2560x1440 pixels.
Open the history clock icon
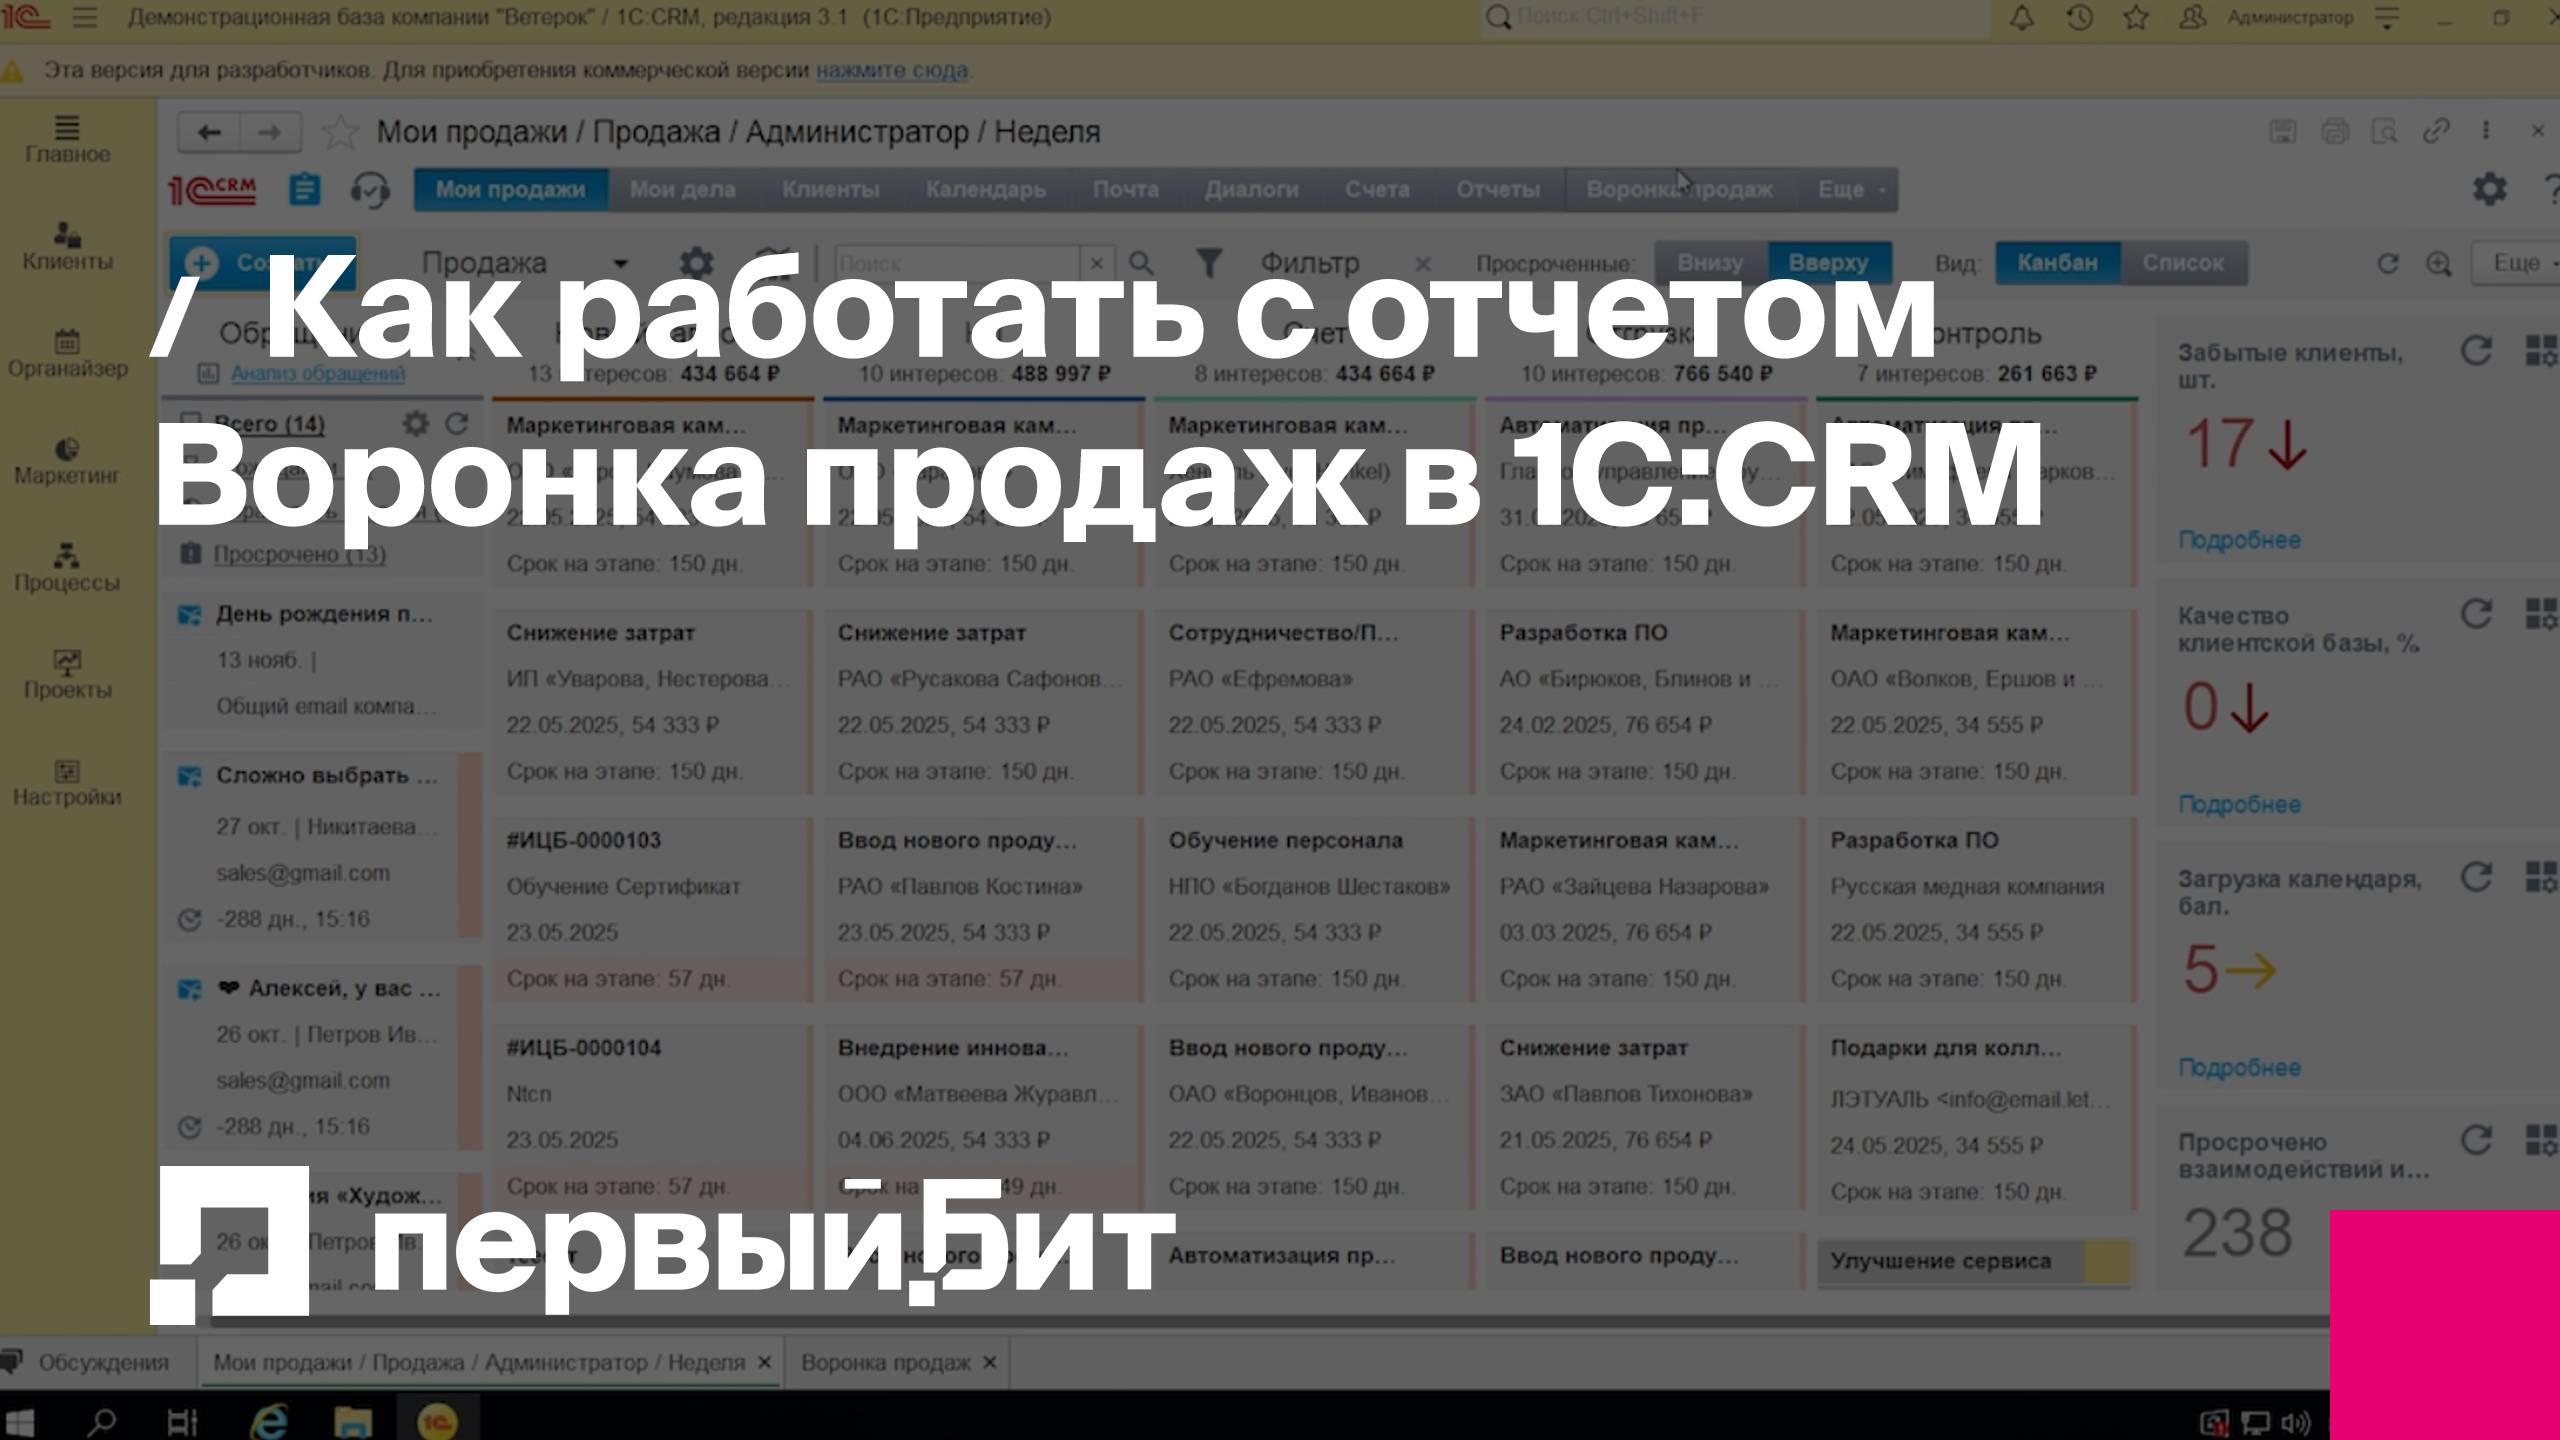[2079, 18]
